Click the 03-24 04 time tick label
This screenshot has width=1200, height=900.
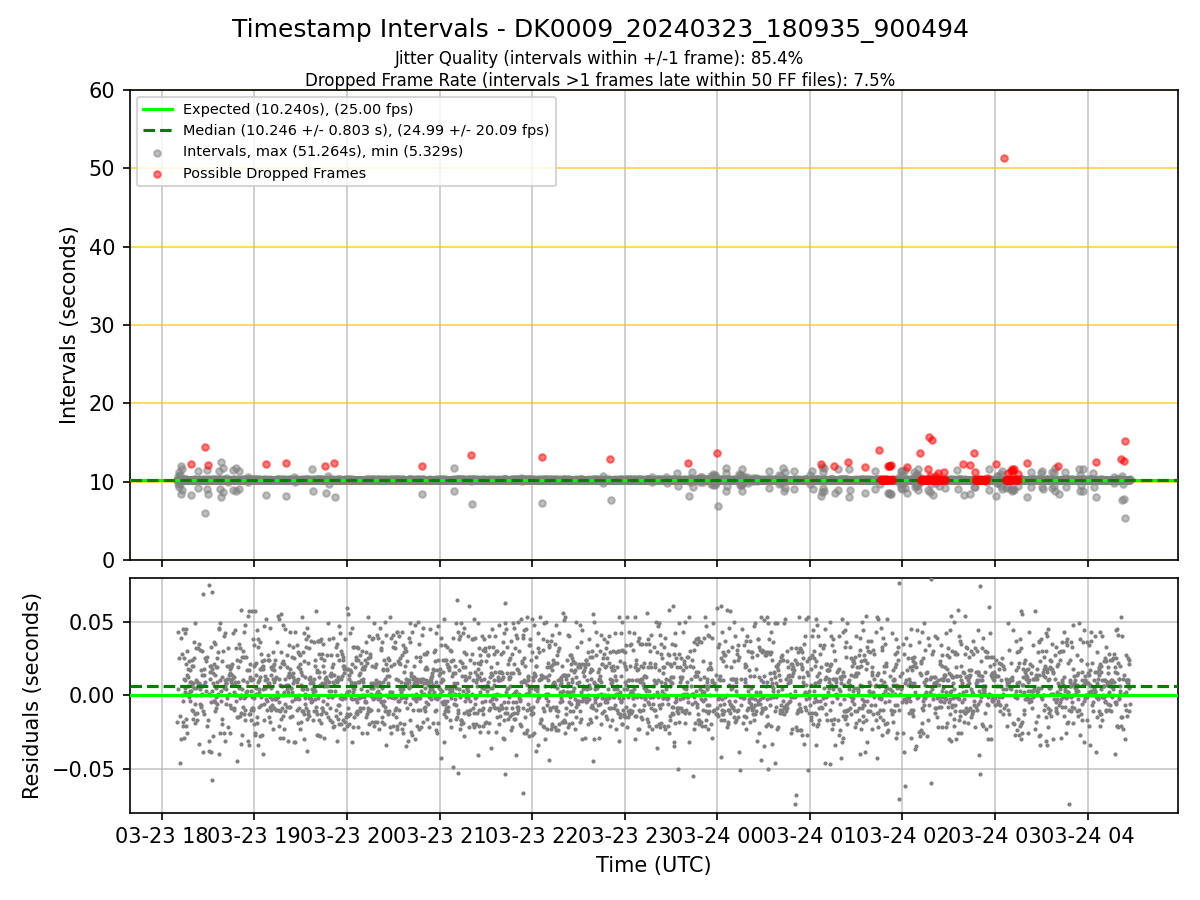pyautogui.click(x=1088, y=836)
